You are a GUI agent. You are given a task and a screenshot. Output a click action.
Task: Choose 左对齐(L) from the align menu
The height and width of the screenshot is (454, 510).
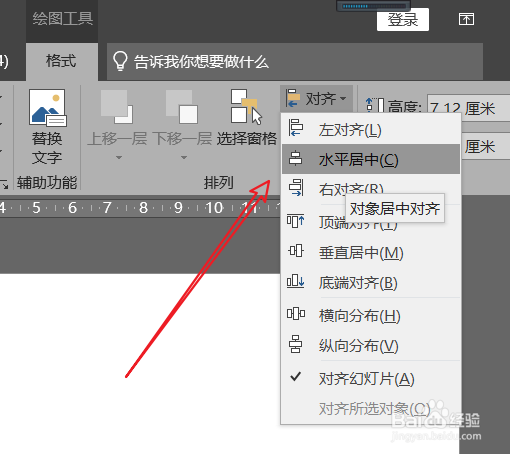pos(371,129)
